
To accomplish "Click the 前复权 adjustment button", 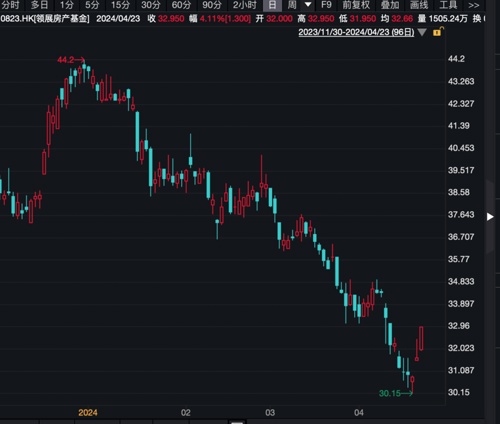I will [x=356, y=5].
